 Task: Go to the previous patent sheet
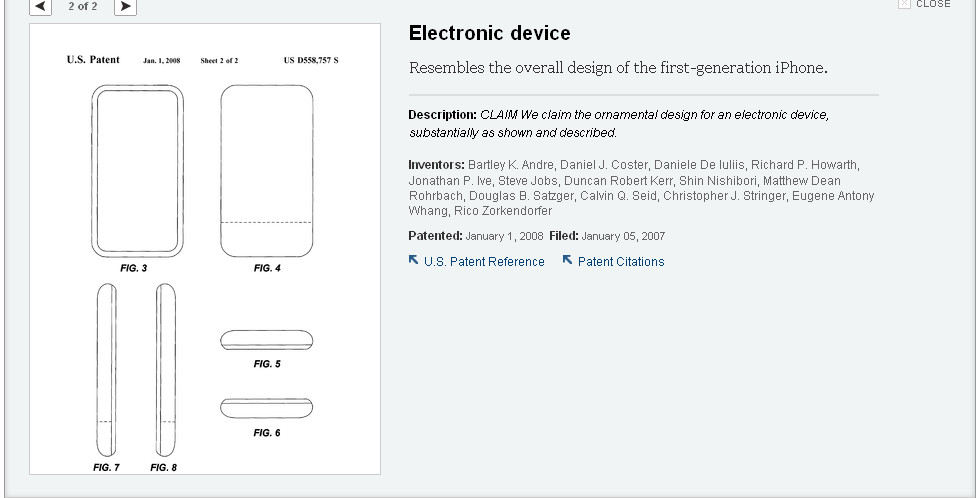point(40,6)
